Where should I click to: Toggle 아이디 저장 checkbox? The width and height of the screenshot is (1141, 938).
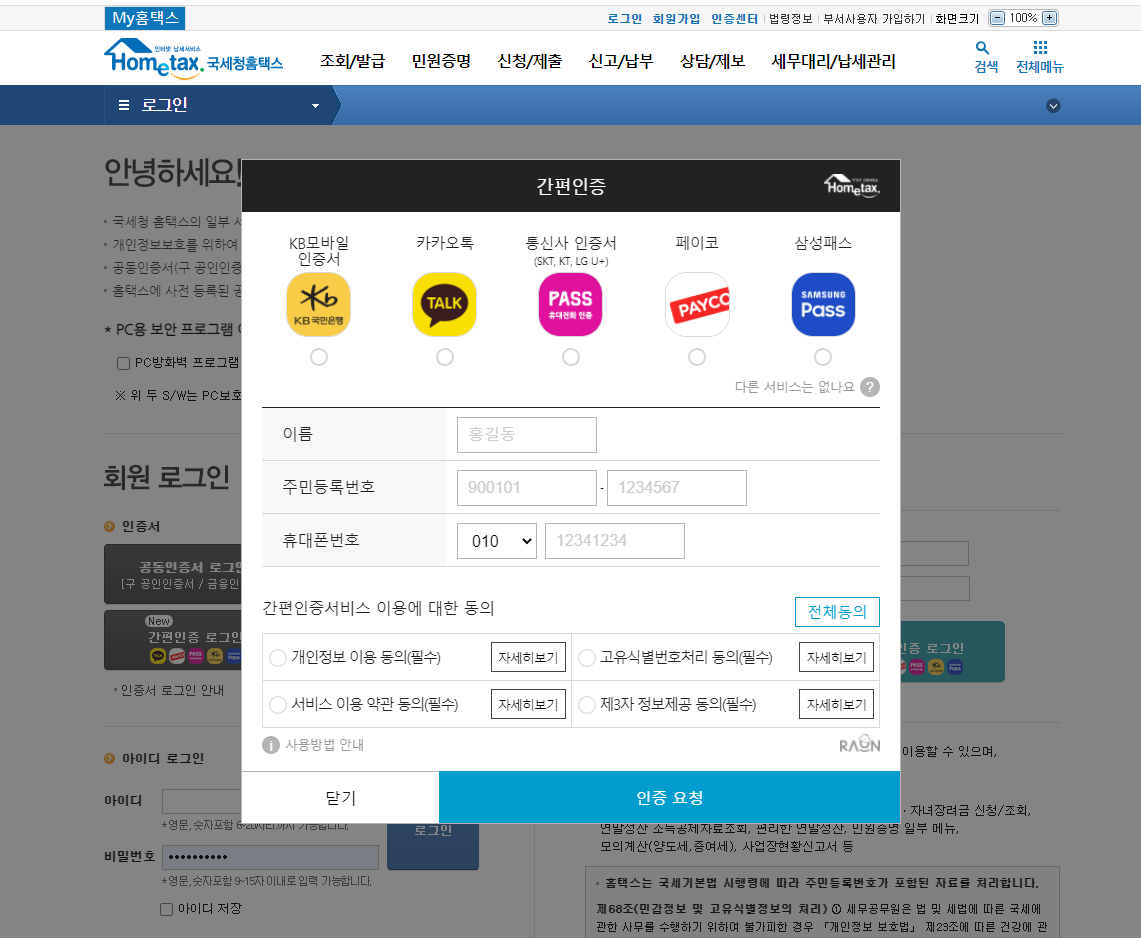[167, 909]
